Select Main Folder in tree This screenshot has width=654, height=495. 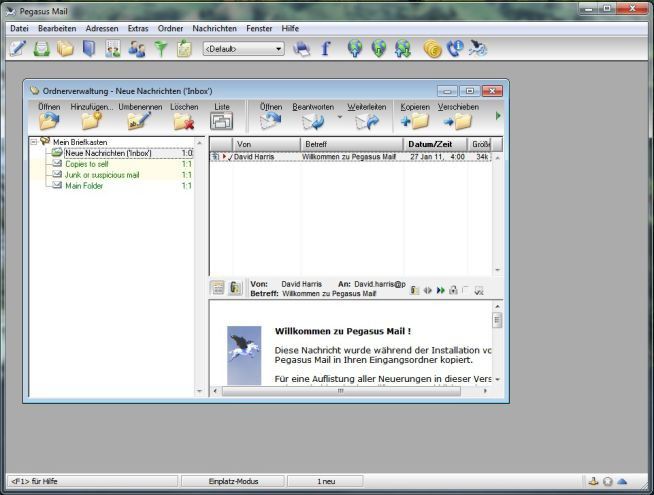pos(84,186)
